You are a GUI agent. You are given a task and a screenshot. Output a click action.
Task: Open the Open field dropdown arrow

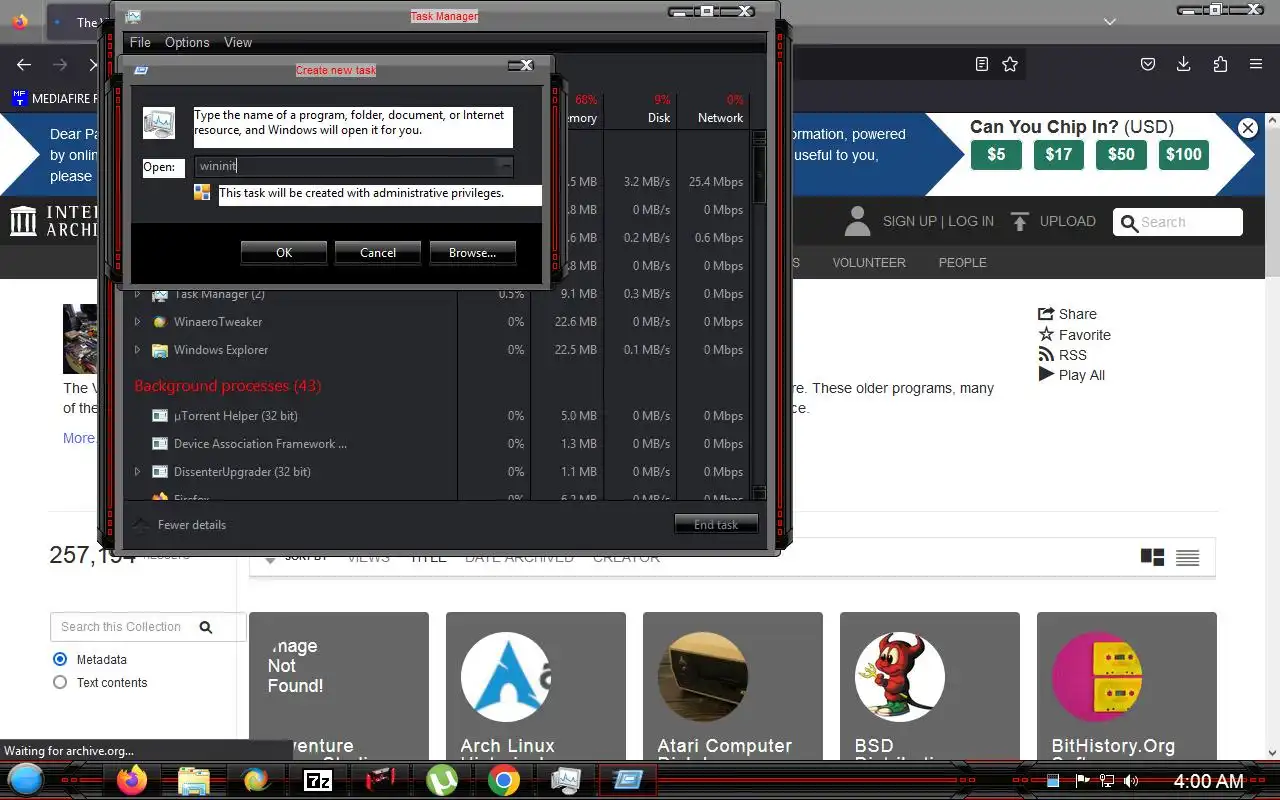tap(505, 166)
